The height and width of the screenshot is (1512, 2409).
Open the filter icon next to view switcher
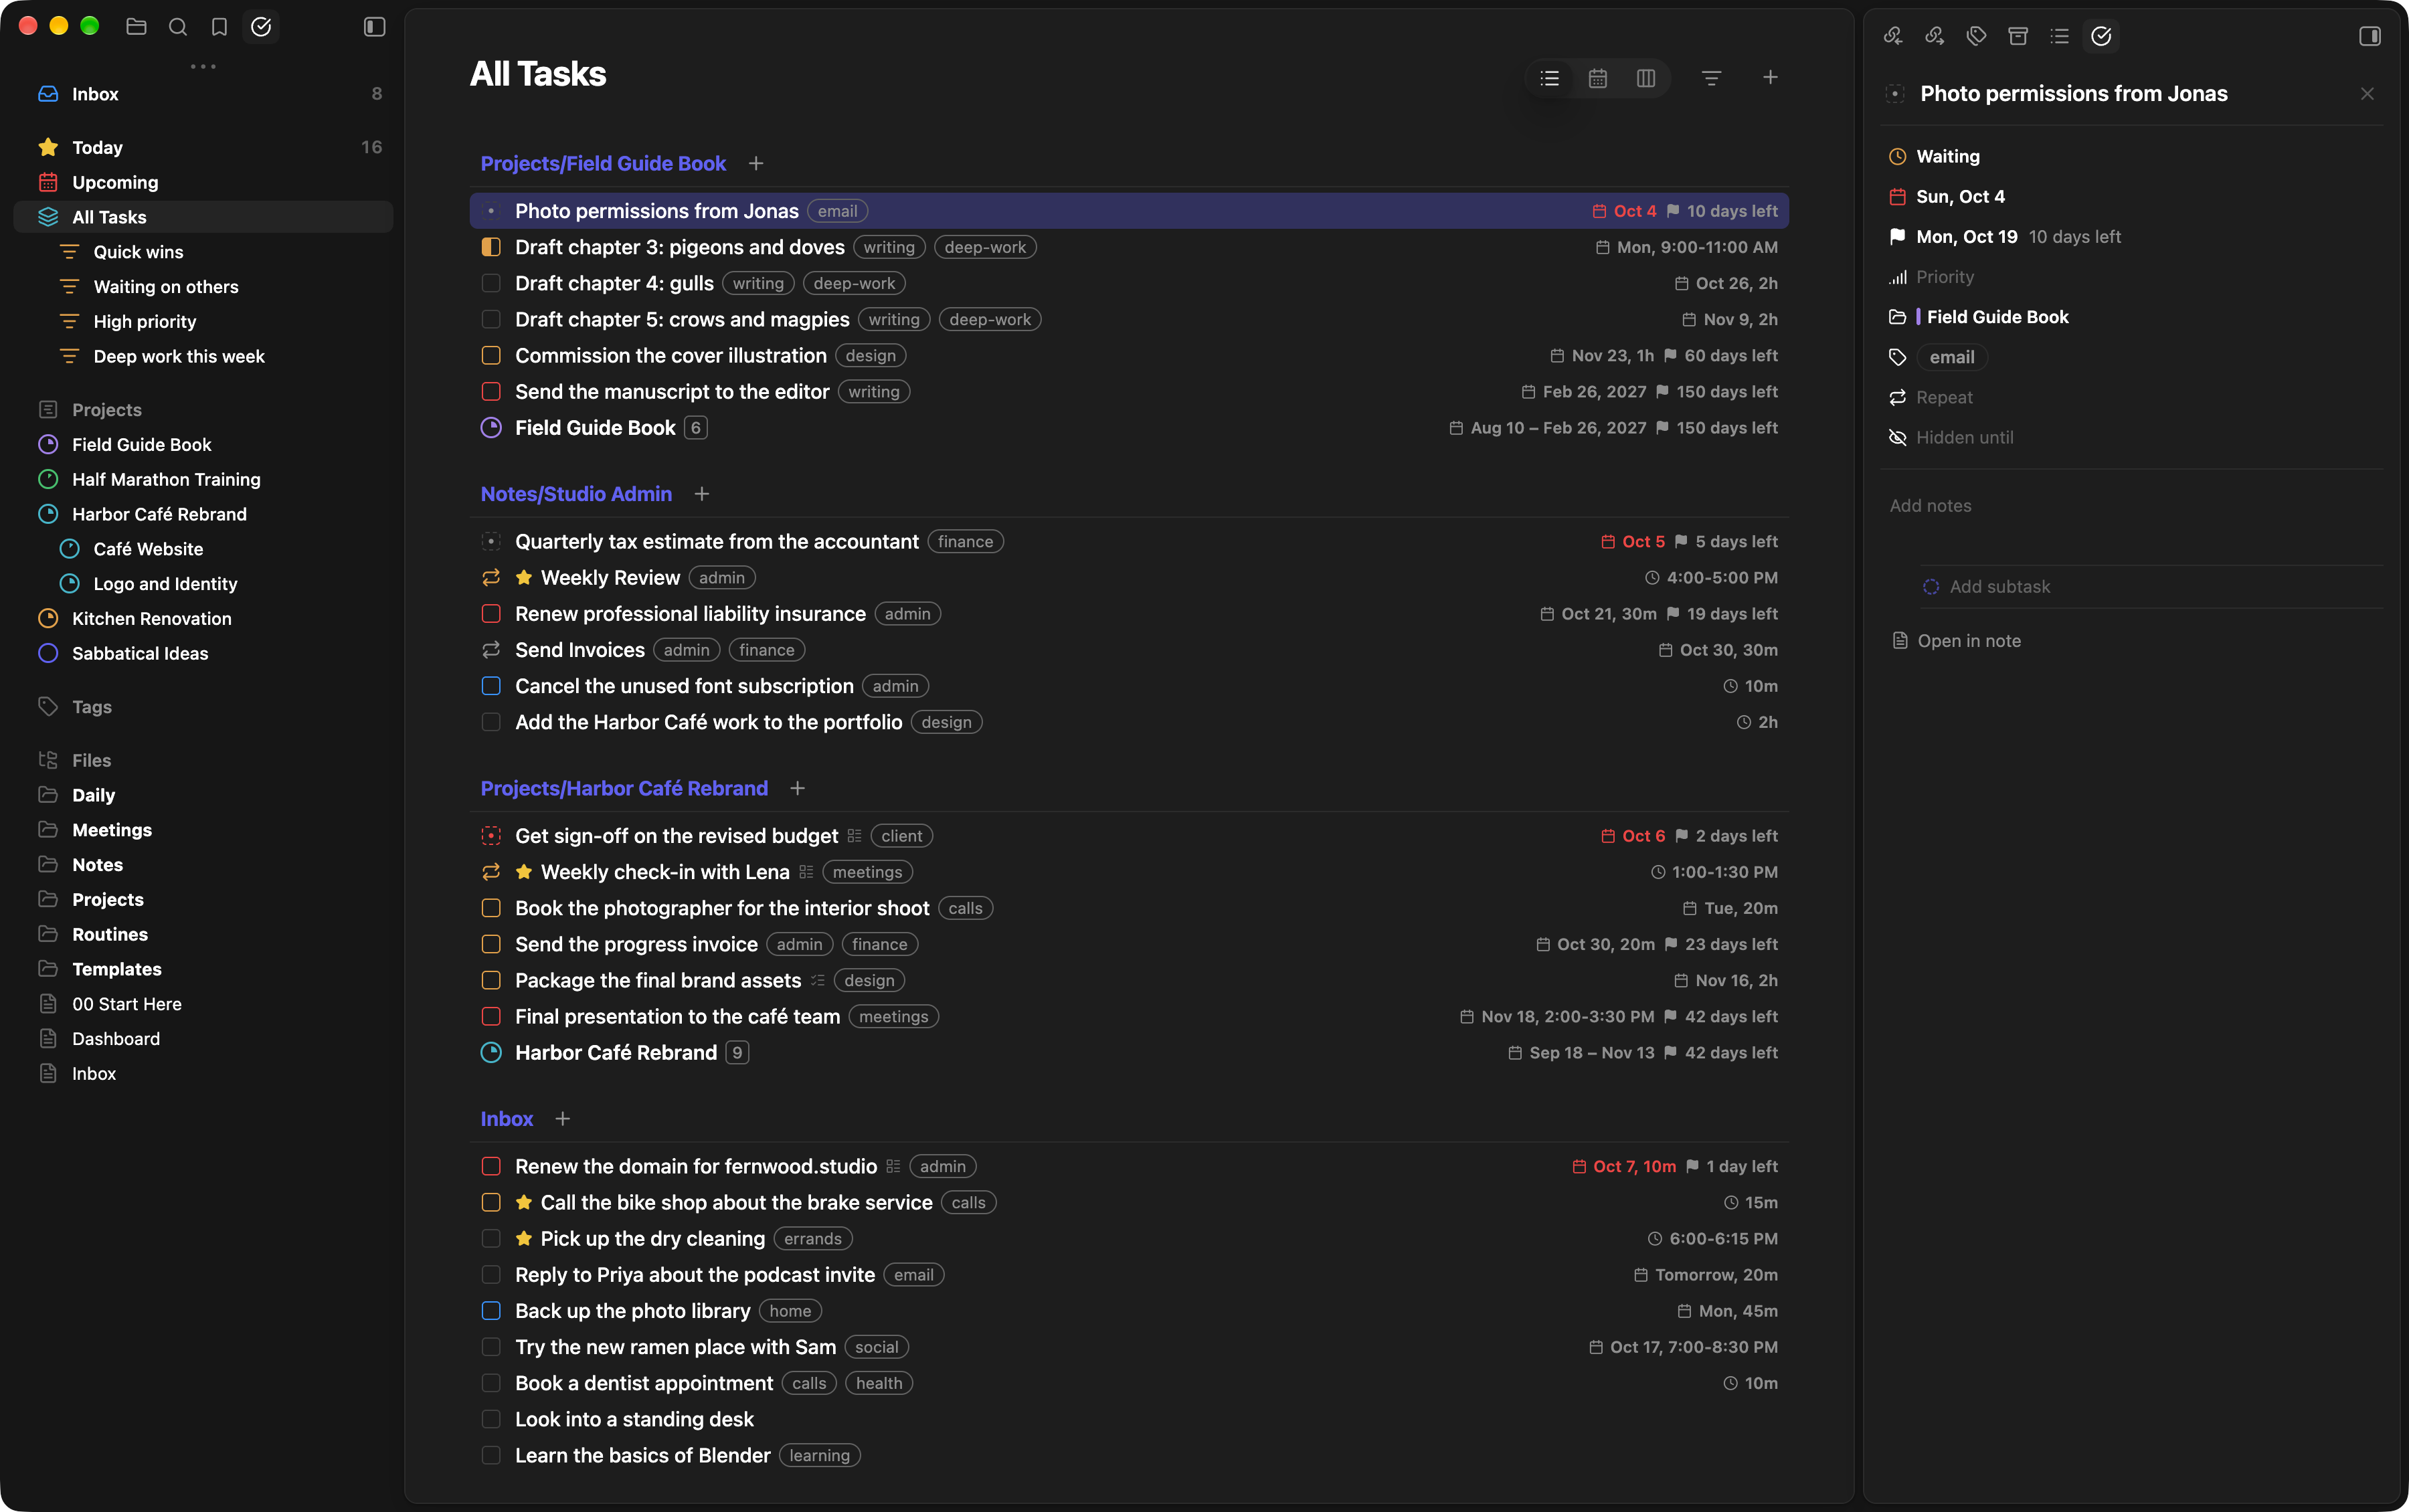(x=1711, y=78)
